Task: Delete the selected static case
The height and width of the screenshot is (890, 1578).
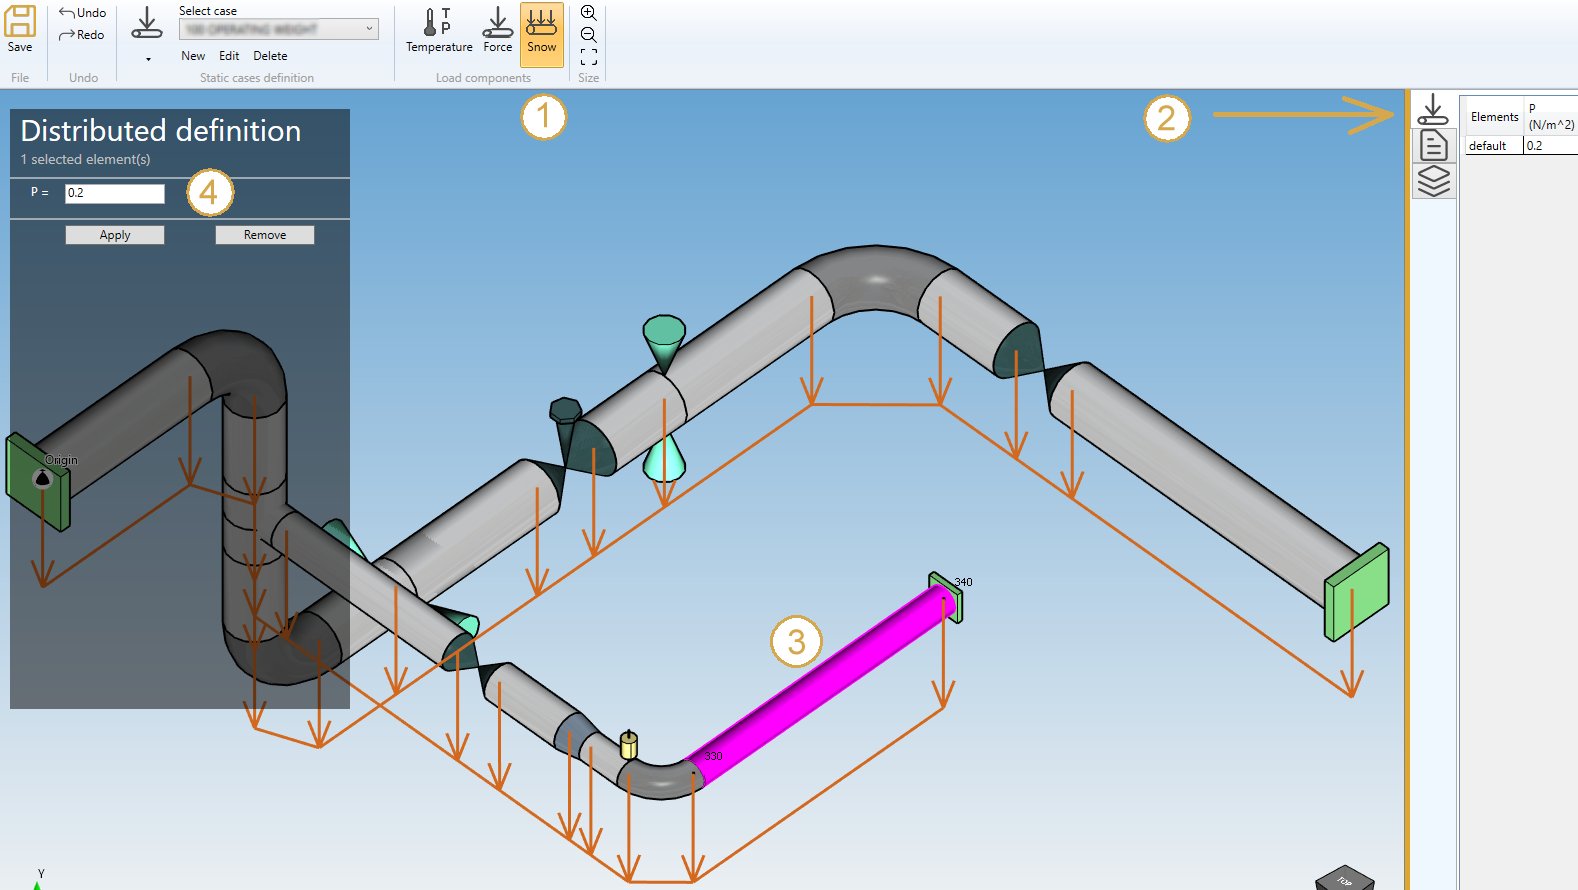Action: pyautogui.click(x=270, y=56)
